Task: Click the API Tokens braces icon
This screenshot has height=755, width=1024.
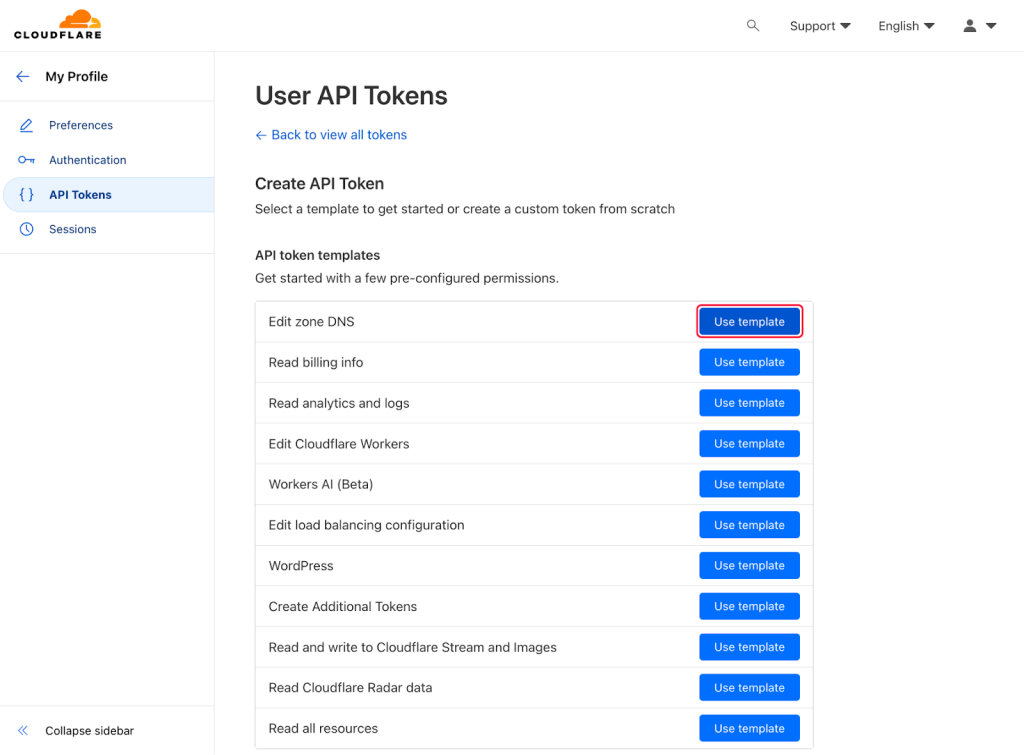Action: click(x=27, y=195)
